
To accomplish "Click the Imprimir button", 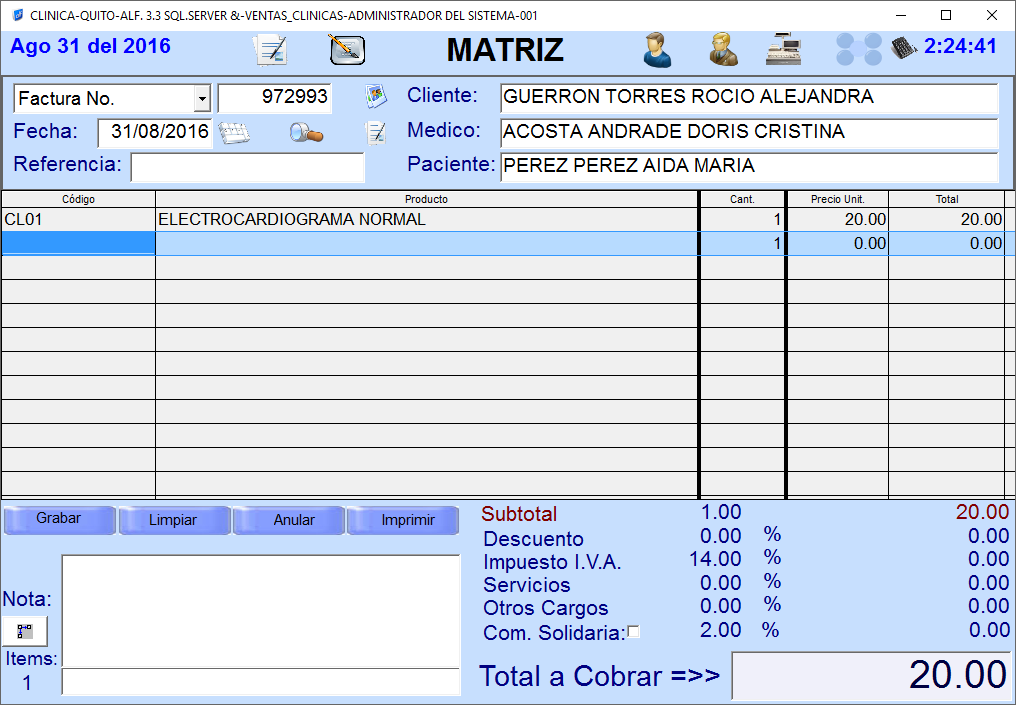I will point(408,520).
